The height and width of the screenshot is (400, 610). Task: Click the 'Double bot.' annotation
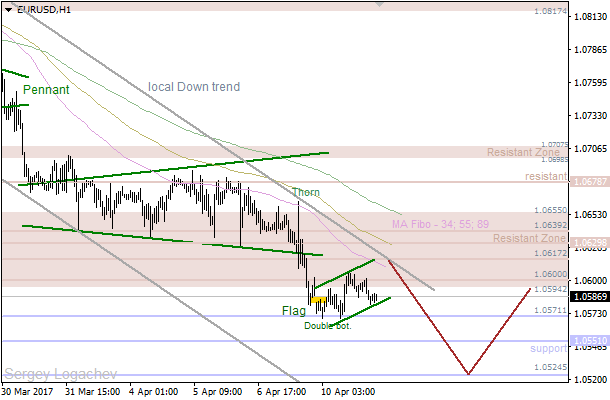pos(328,326)
